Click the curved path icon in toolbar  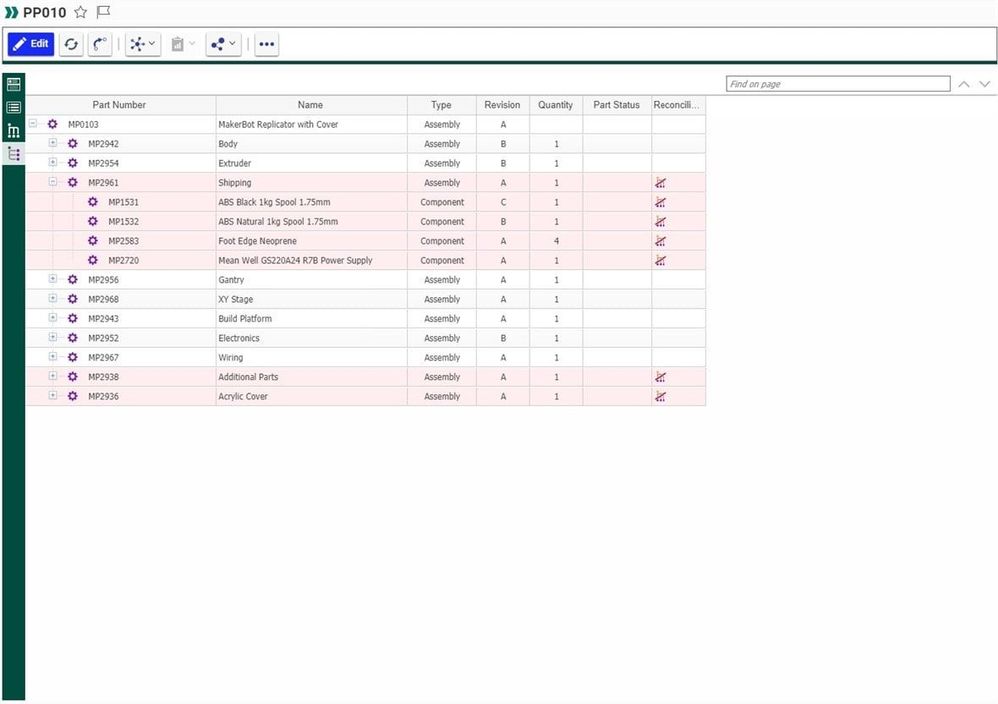tap(100, 44)
